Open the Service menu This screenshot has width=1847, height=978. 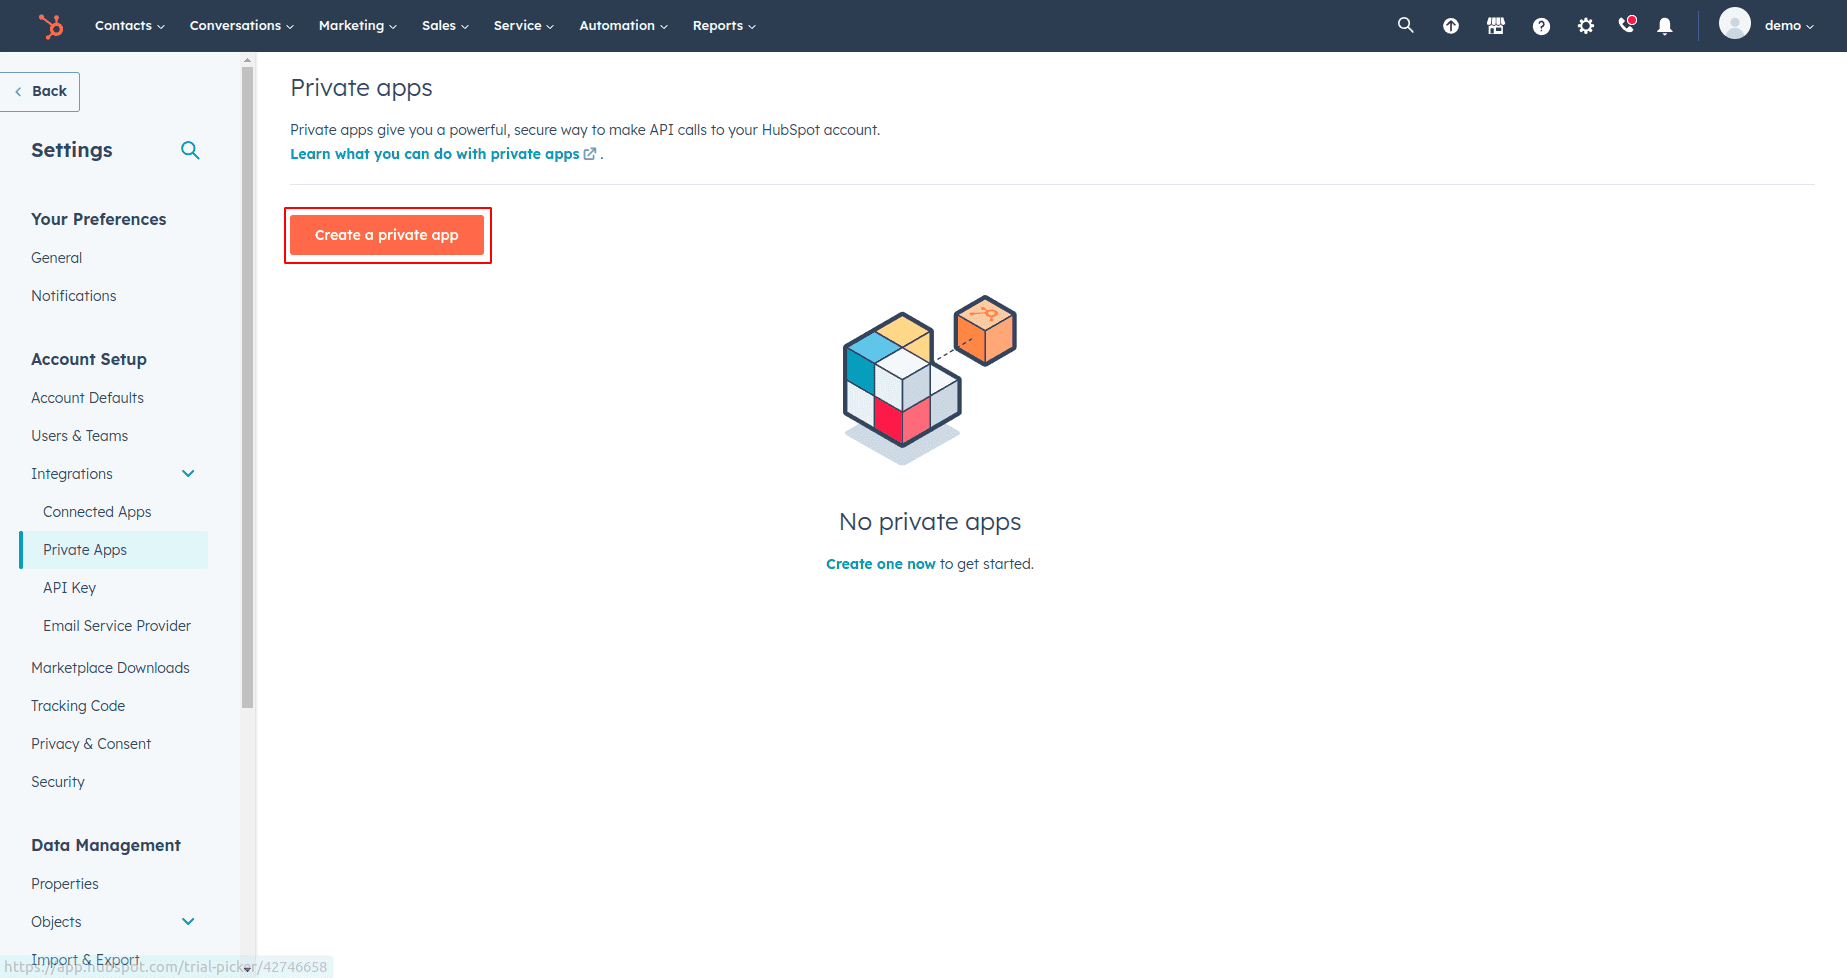524,26
